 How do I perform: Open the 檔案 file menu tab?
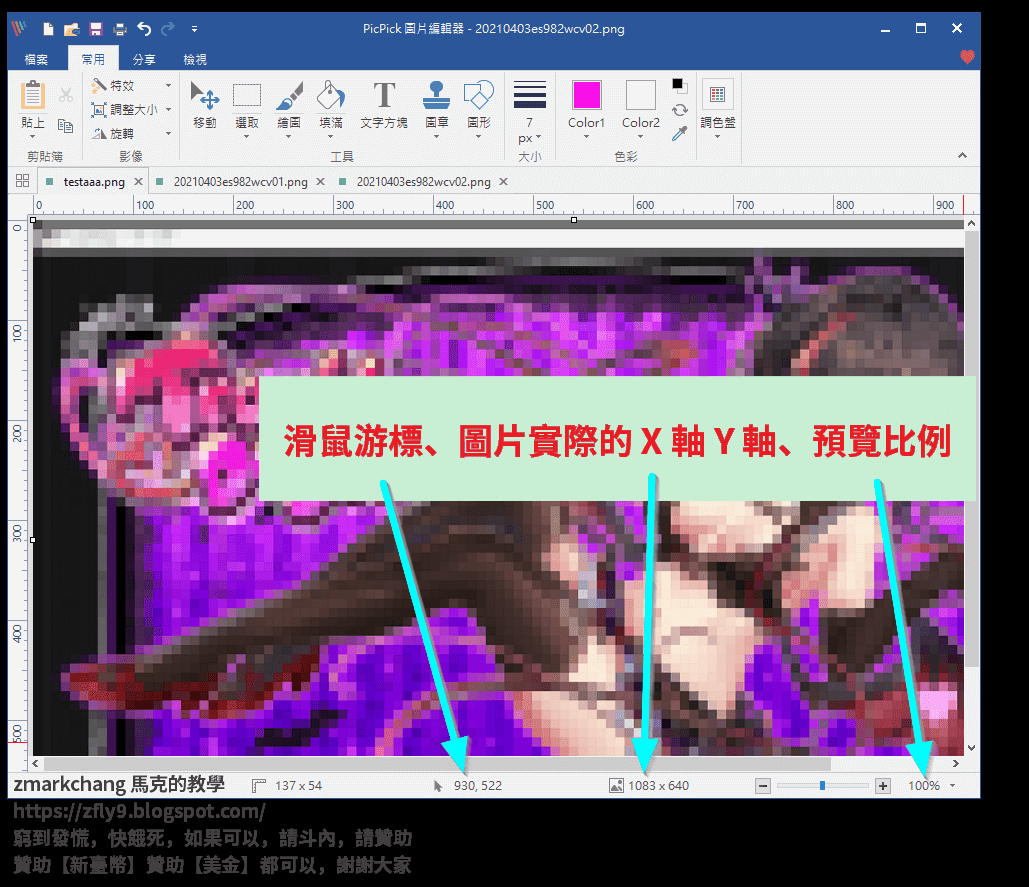coord(36,59)
